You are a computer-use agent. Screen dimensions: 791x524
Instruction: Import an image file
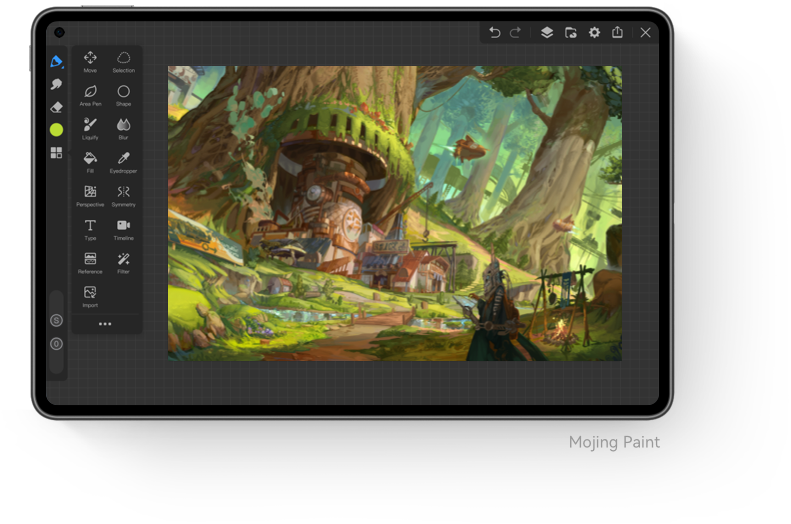coord(90,297)
